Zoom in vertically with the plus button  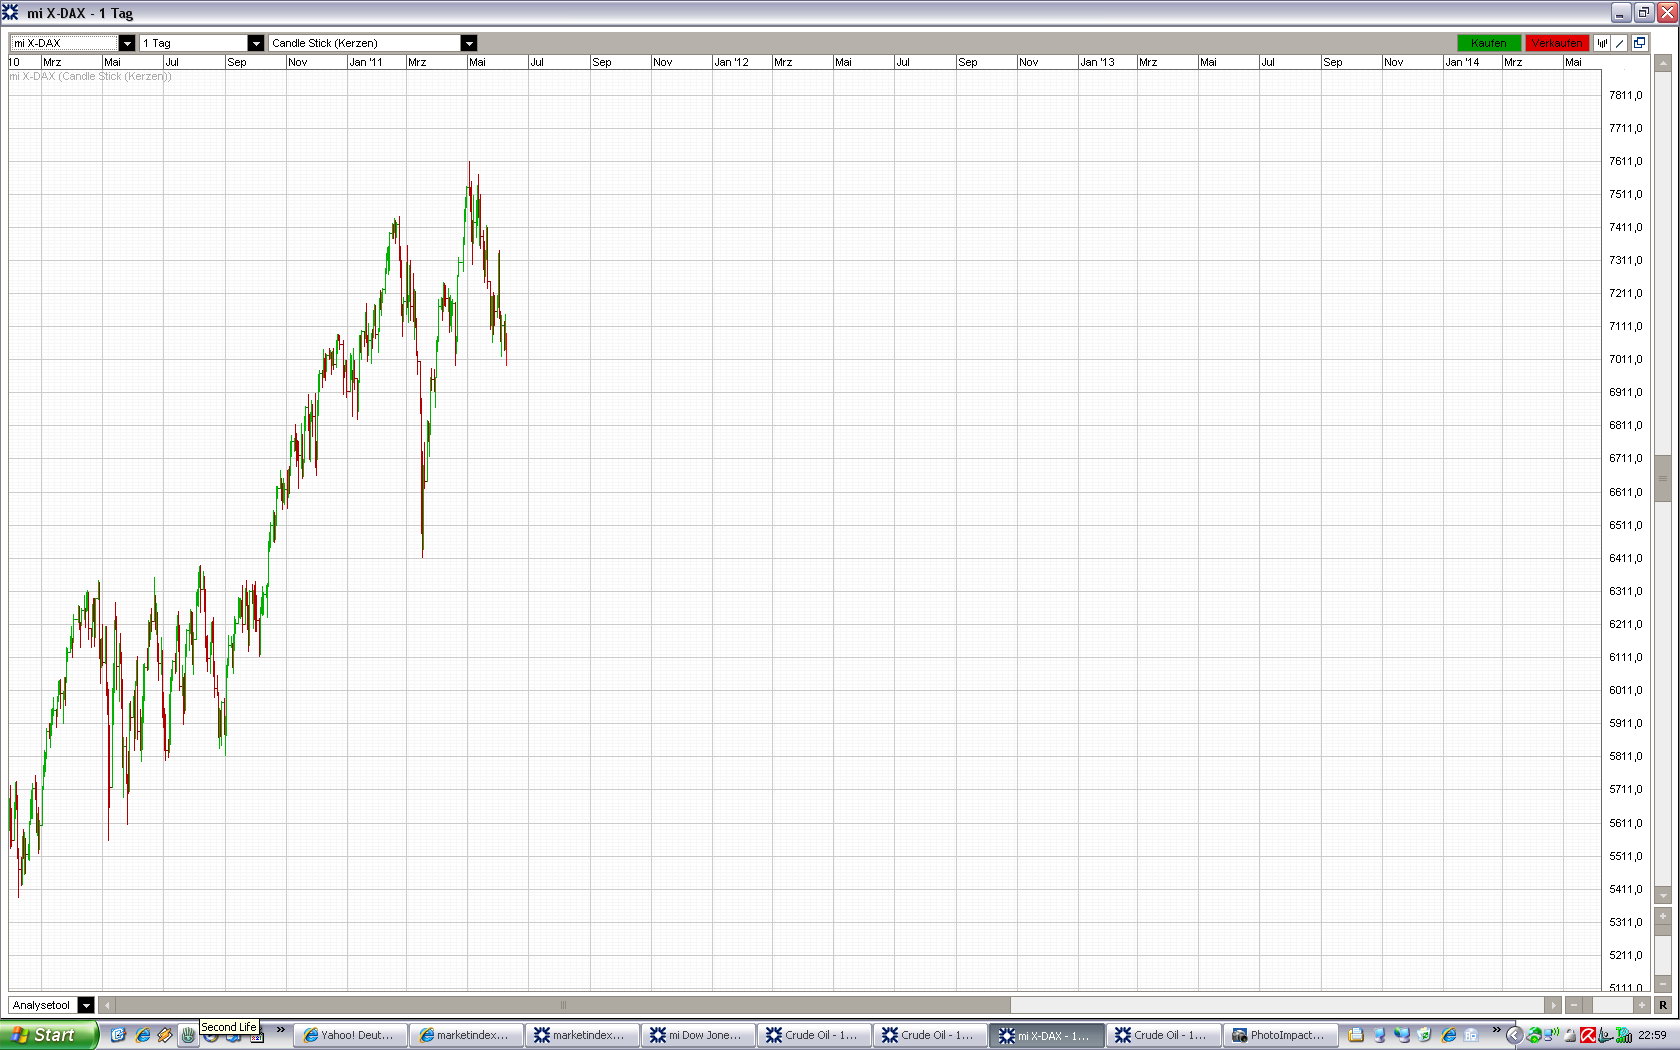tap(1663, 916)
